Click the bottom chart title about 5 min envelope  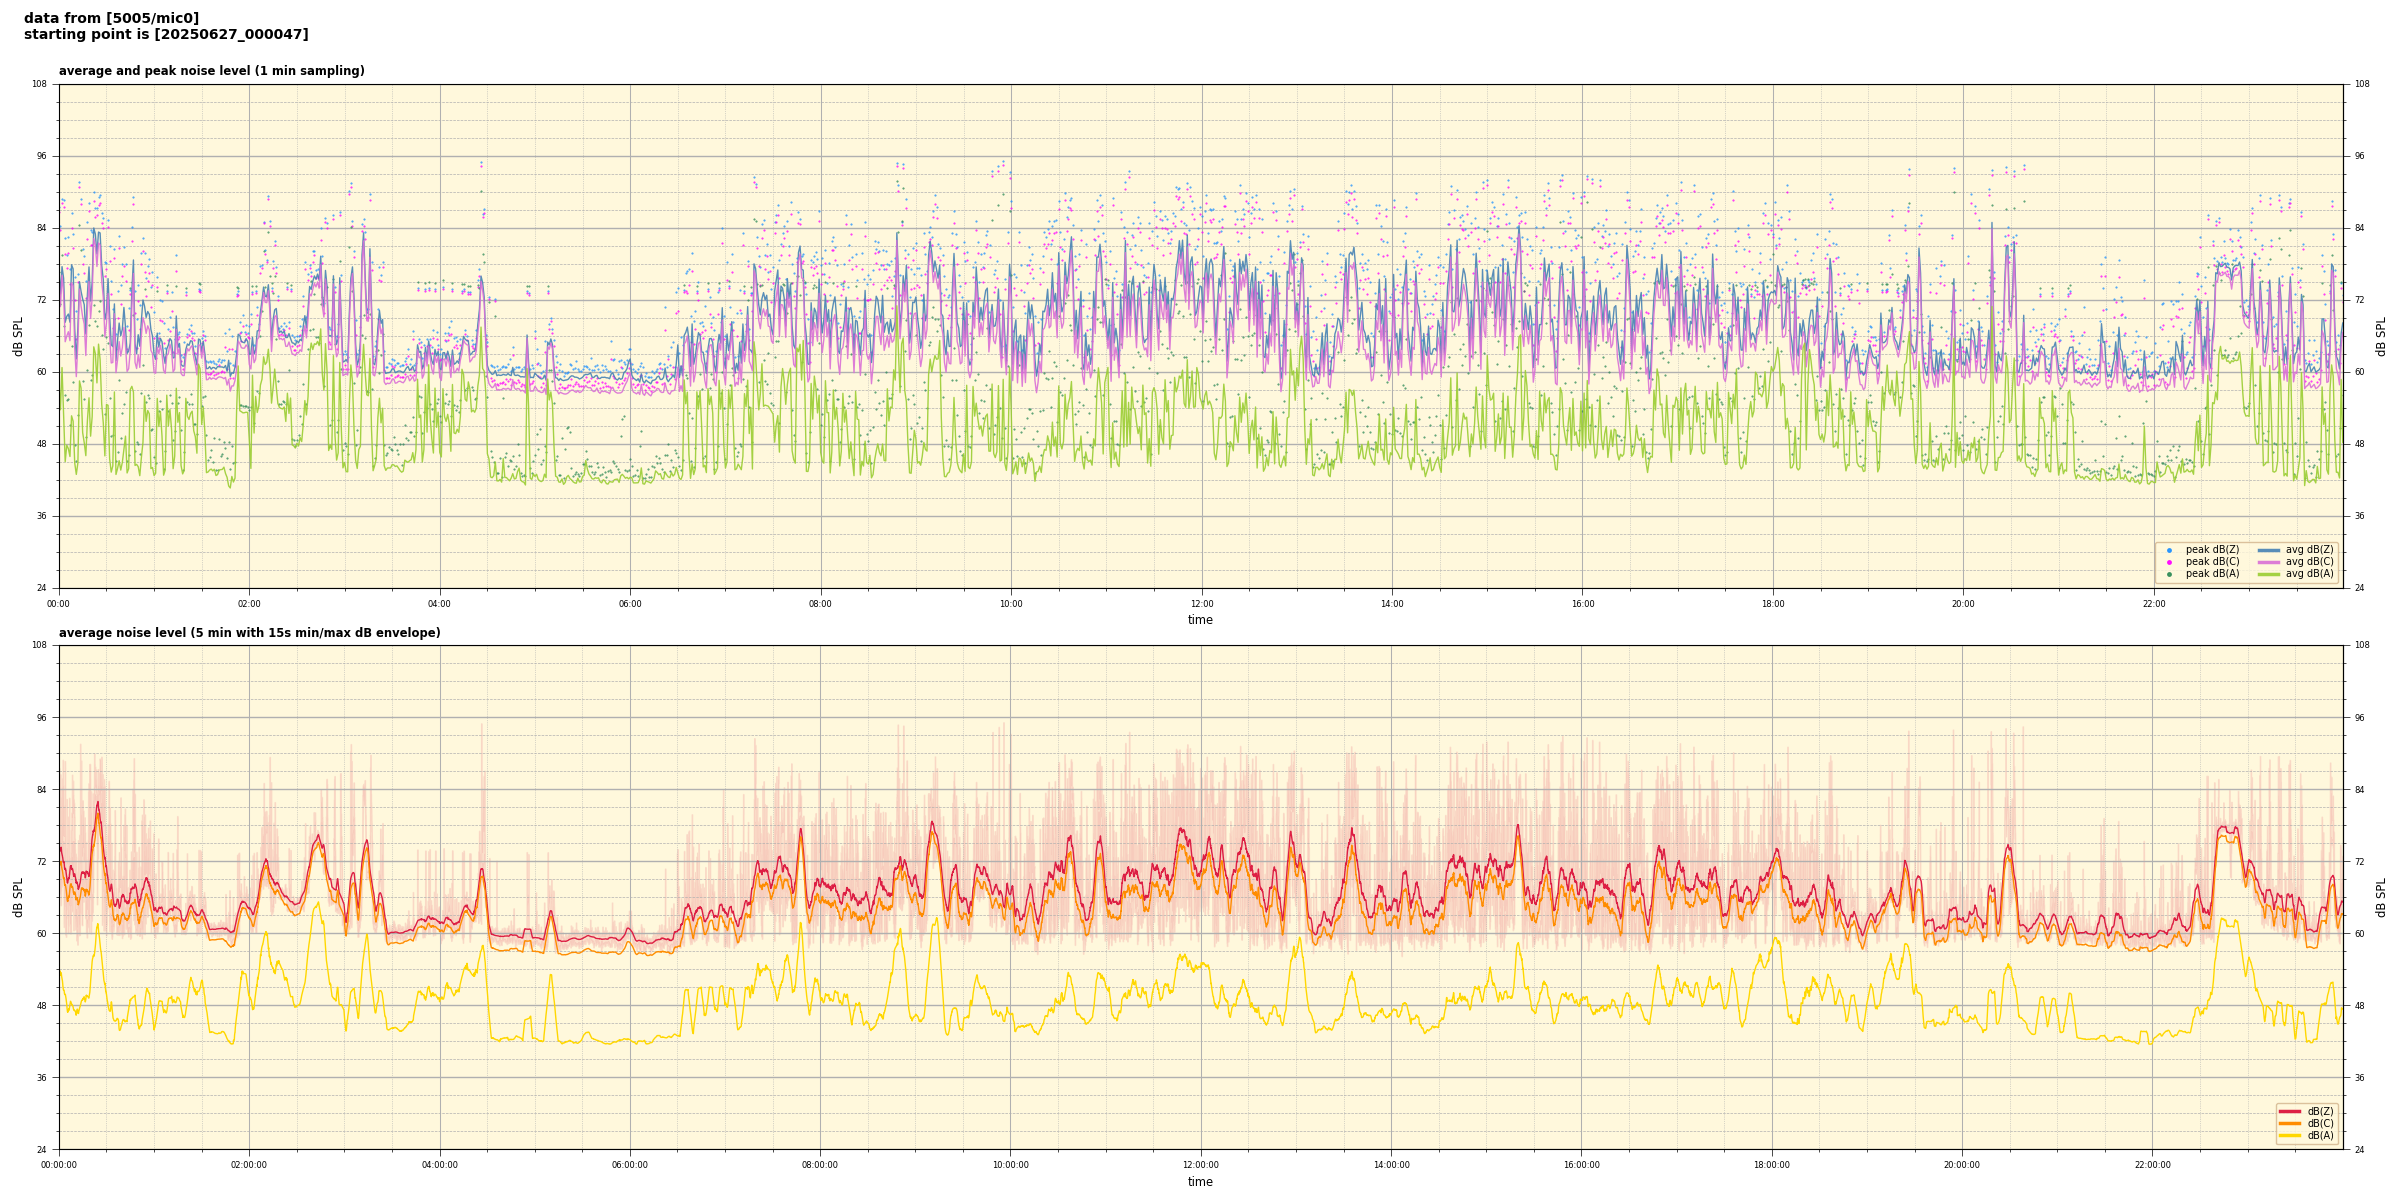[249, 633]
